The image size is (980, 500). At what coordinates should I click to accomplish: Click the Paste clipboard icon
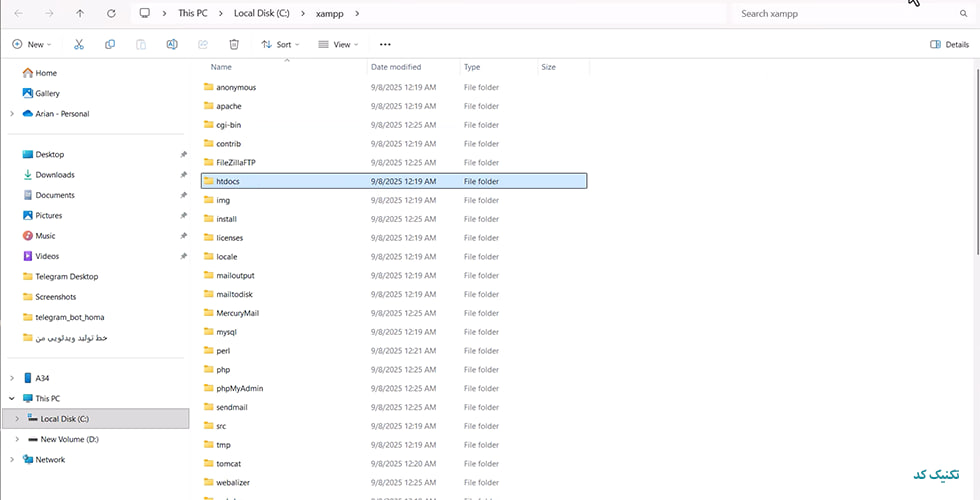(x=141, y=44)
